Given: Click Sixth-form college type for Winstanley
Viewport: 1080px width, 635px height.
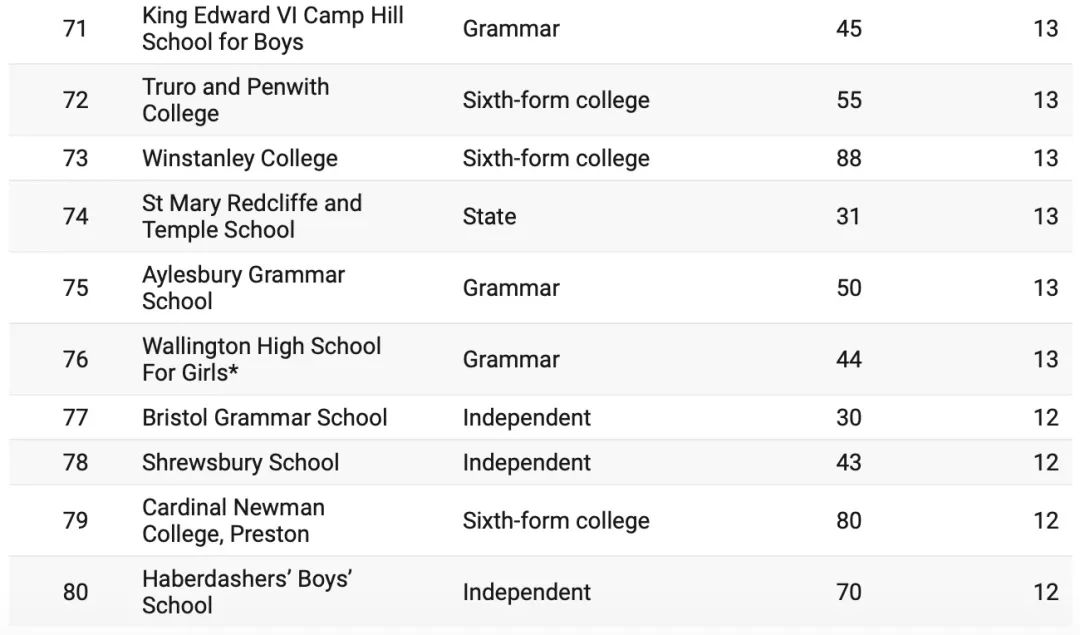Looking at the screenshot, I should (556, 158).
